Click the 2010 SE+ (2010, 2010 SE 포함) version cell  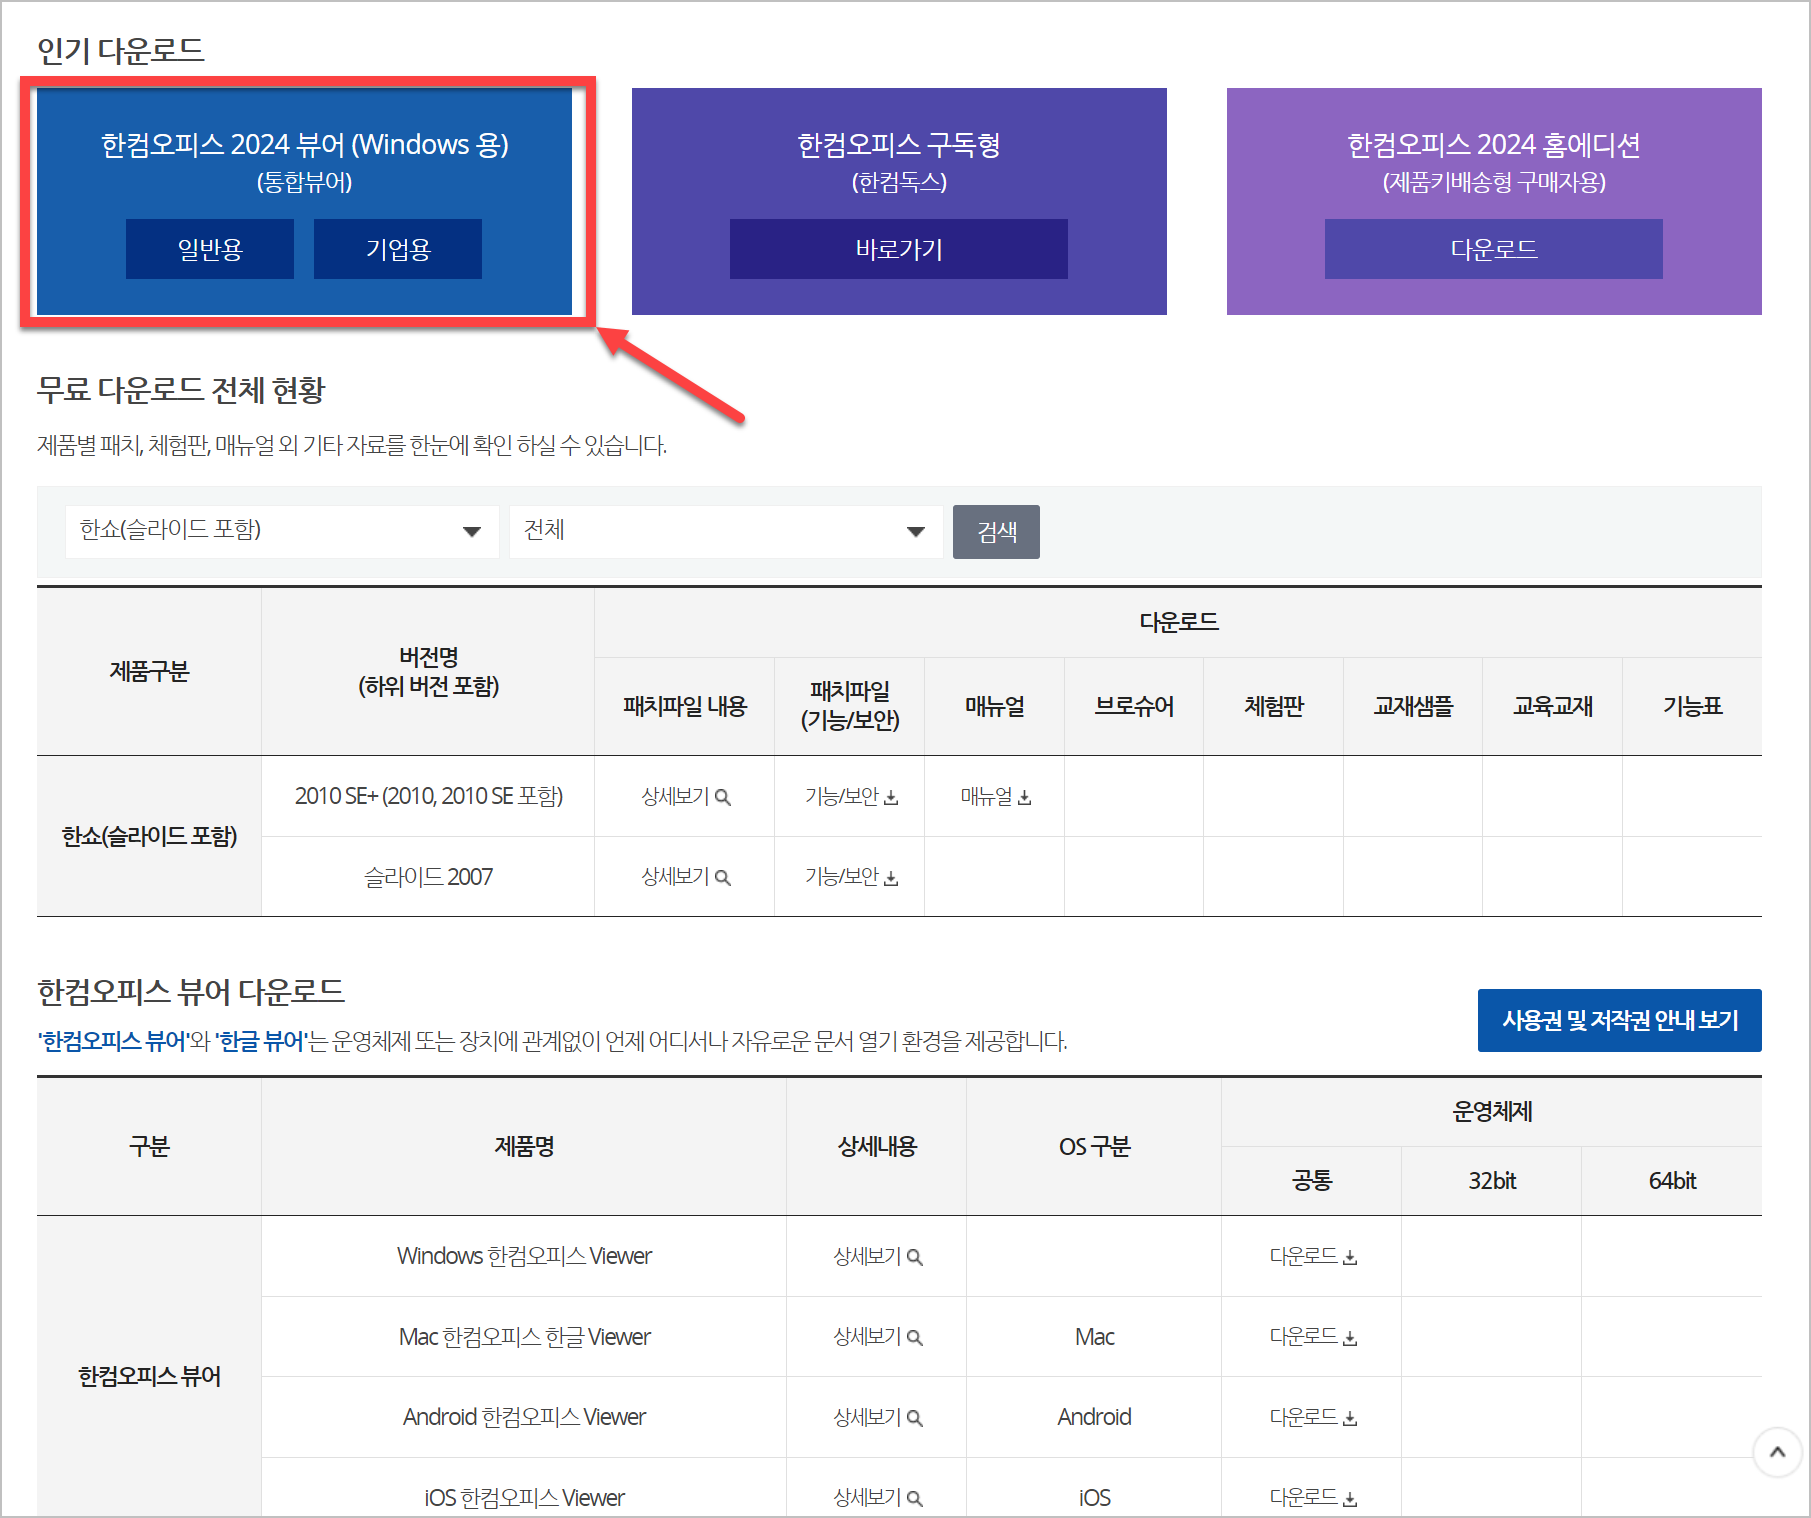coord(428,796)
